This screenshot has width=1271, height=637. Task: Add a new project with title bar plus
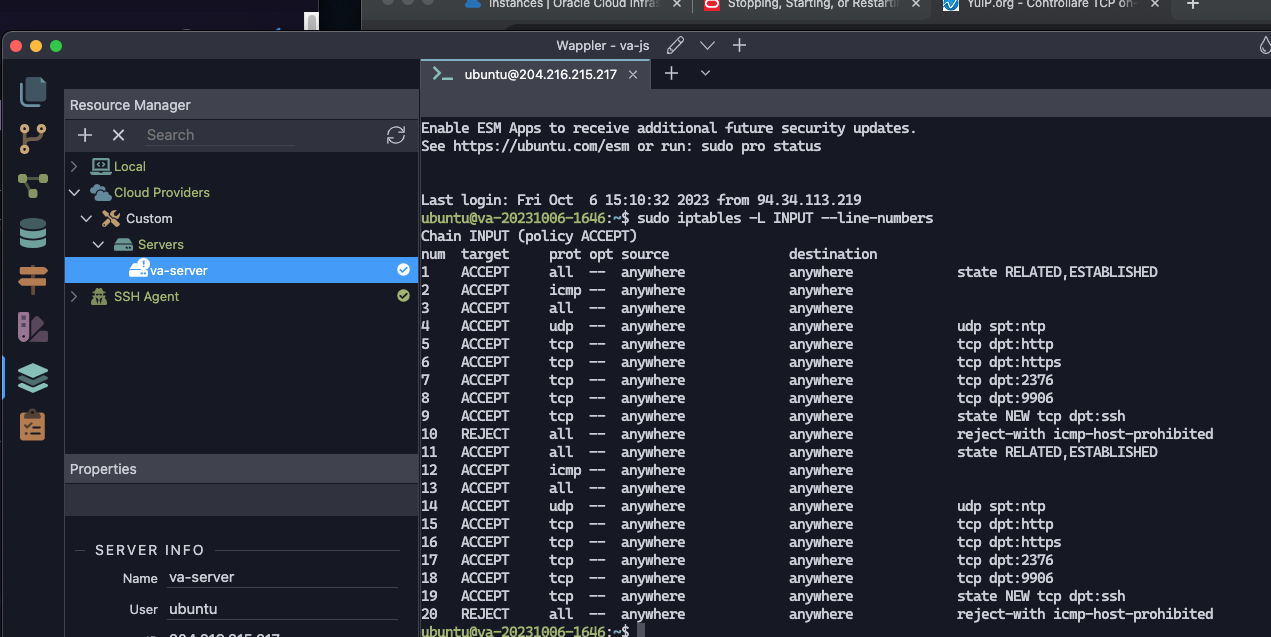739,45
